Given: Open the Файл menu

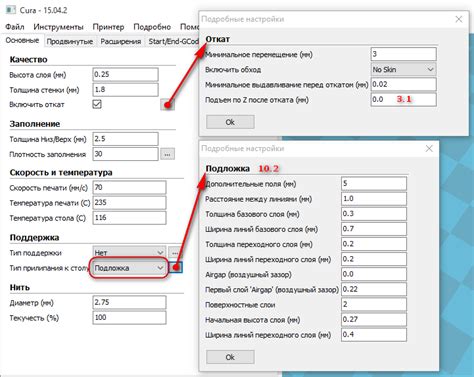Looking at the screenshot, I should (x=15, y=27).
